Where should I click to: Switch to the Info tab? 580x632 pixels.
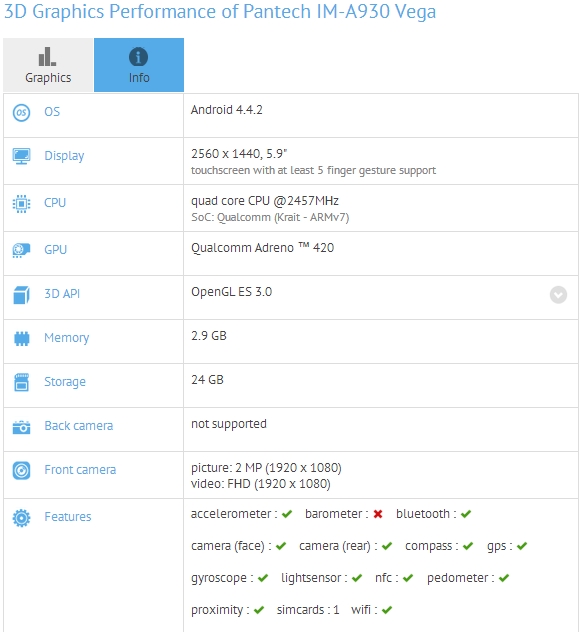139,65
